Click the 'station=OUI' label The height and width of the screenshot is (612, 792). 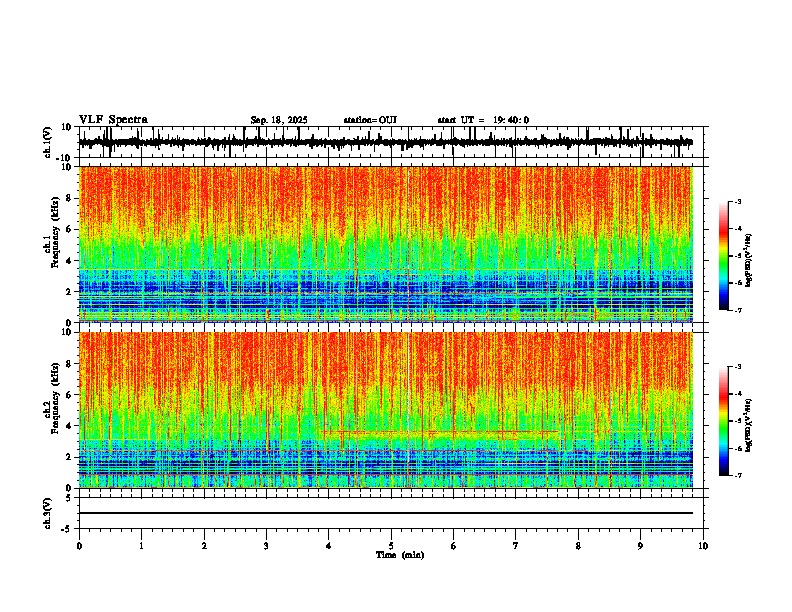(x=370, y=120)
